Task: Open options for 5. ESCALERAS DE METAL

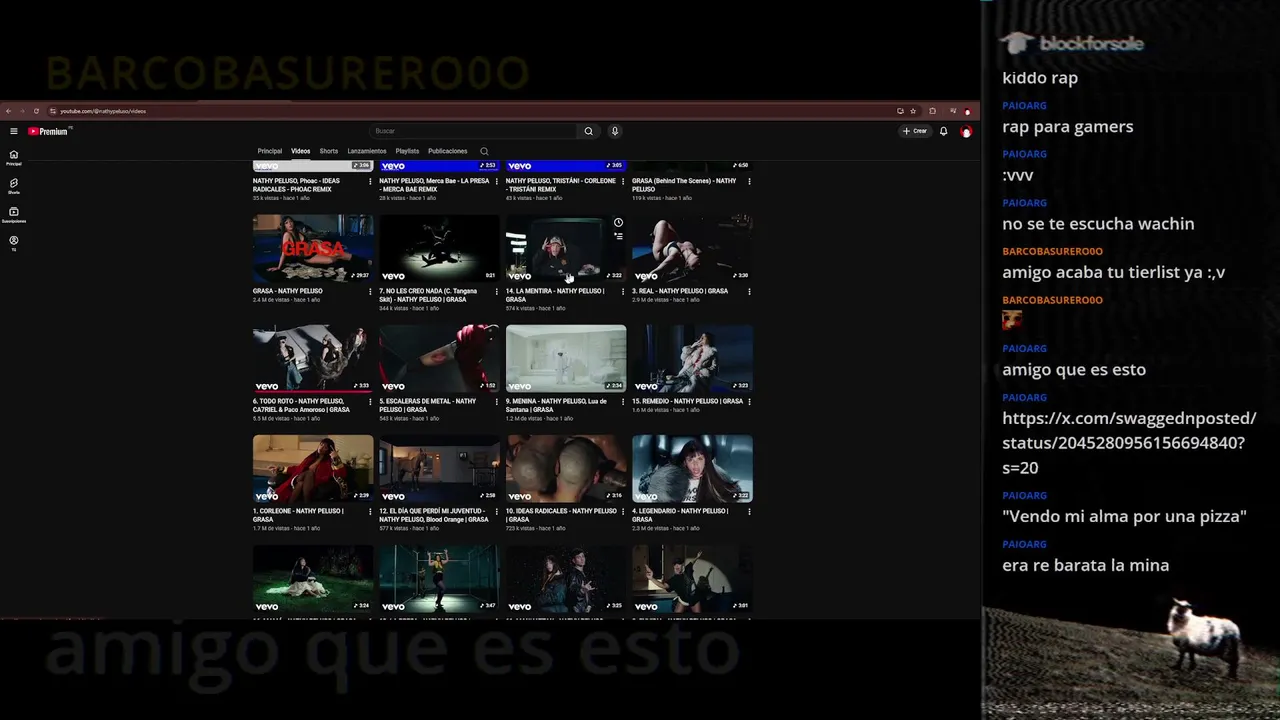Action: [496, 403]
